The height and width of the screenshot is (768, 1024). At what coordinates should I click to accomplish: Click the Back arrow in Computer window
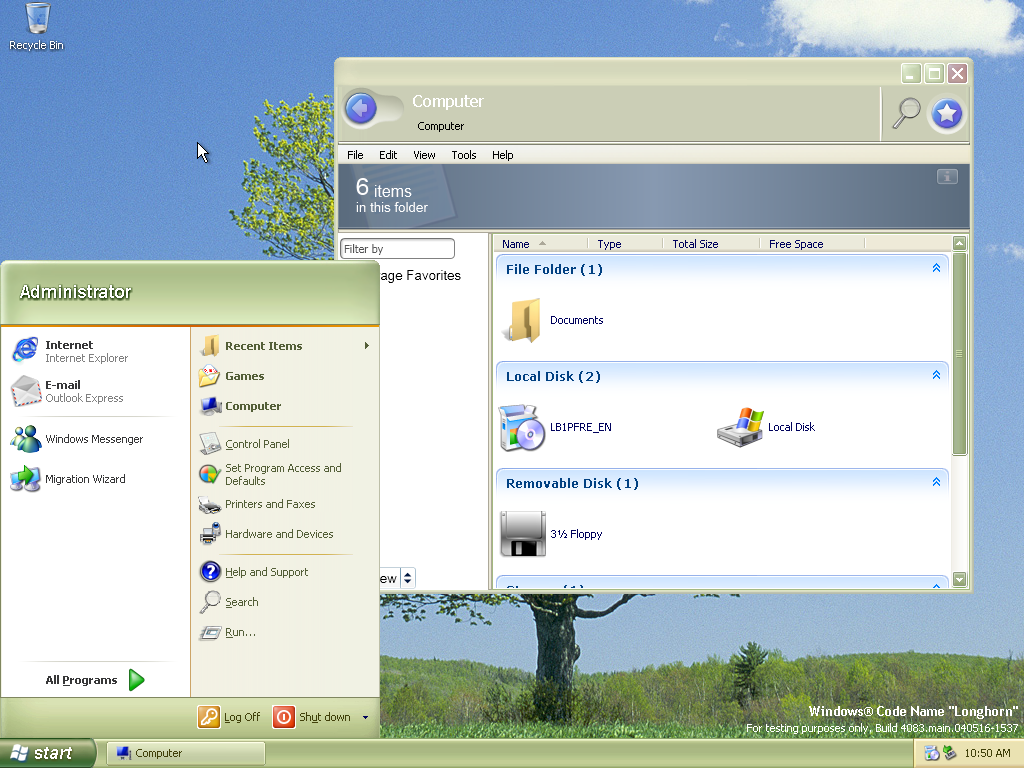(x=361, y=108)
